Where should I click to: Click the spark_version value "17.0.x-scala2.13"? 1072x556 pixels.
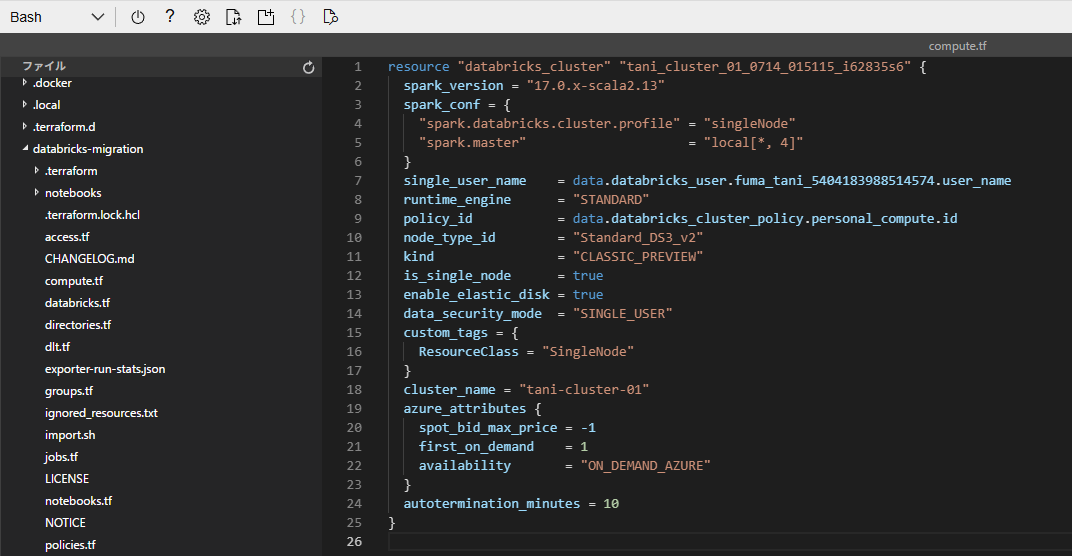595,85
